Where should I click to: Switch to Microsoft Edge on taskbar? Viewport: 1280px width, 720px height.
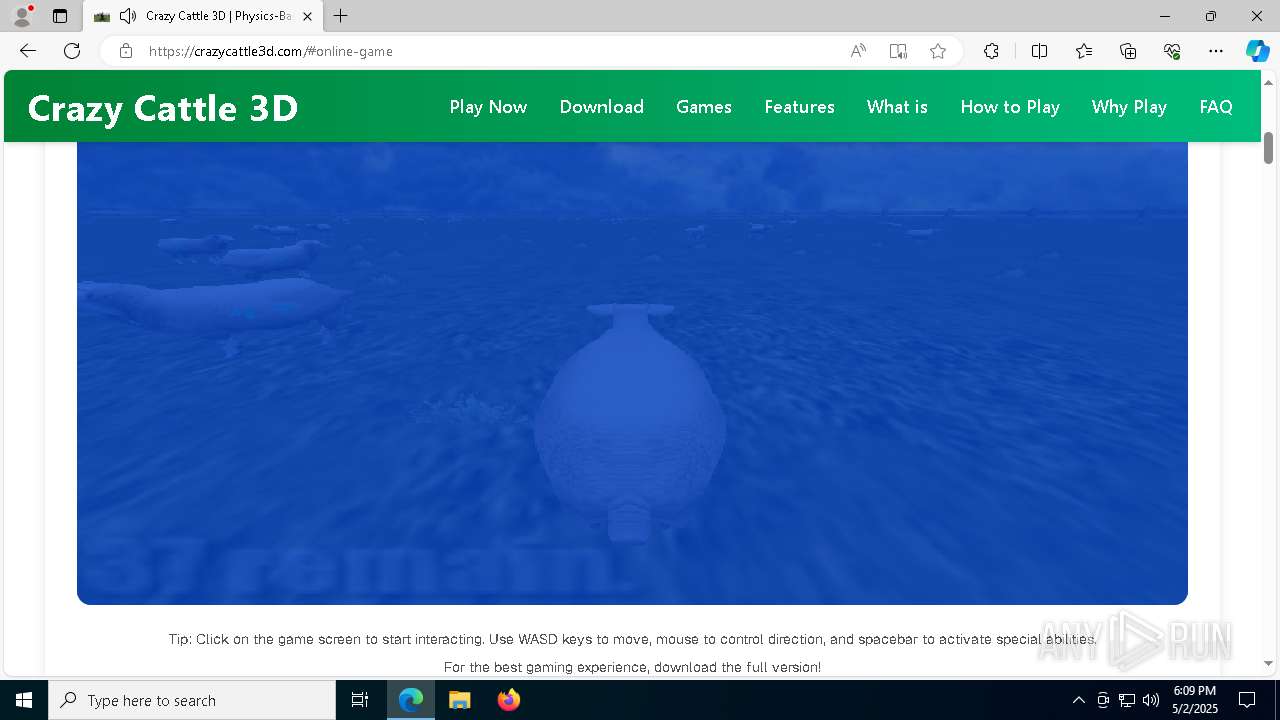[411, 700]
